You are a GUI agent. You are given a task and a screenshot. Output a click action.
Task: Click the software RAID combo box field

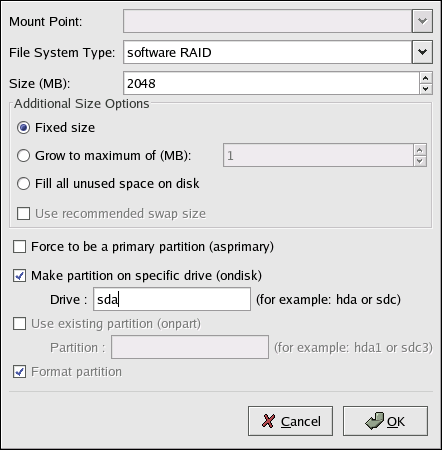[x=268, y=52]
